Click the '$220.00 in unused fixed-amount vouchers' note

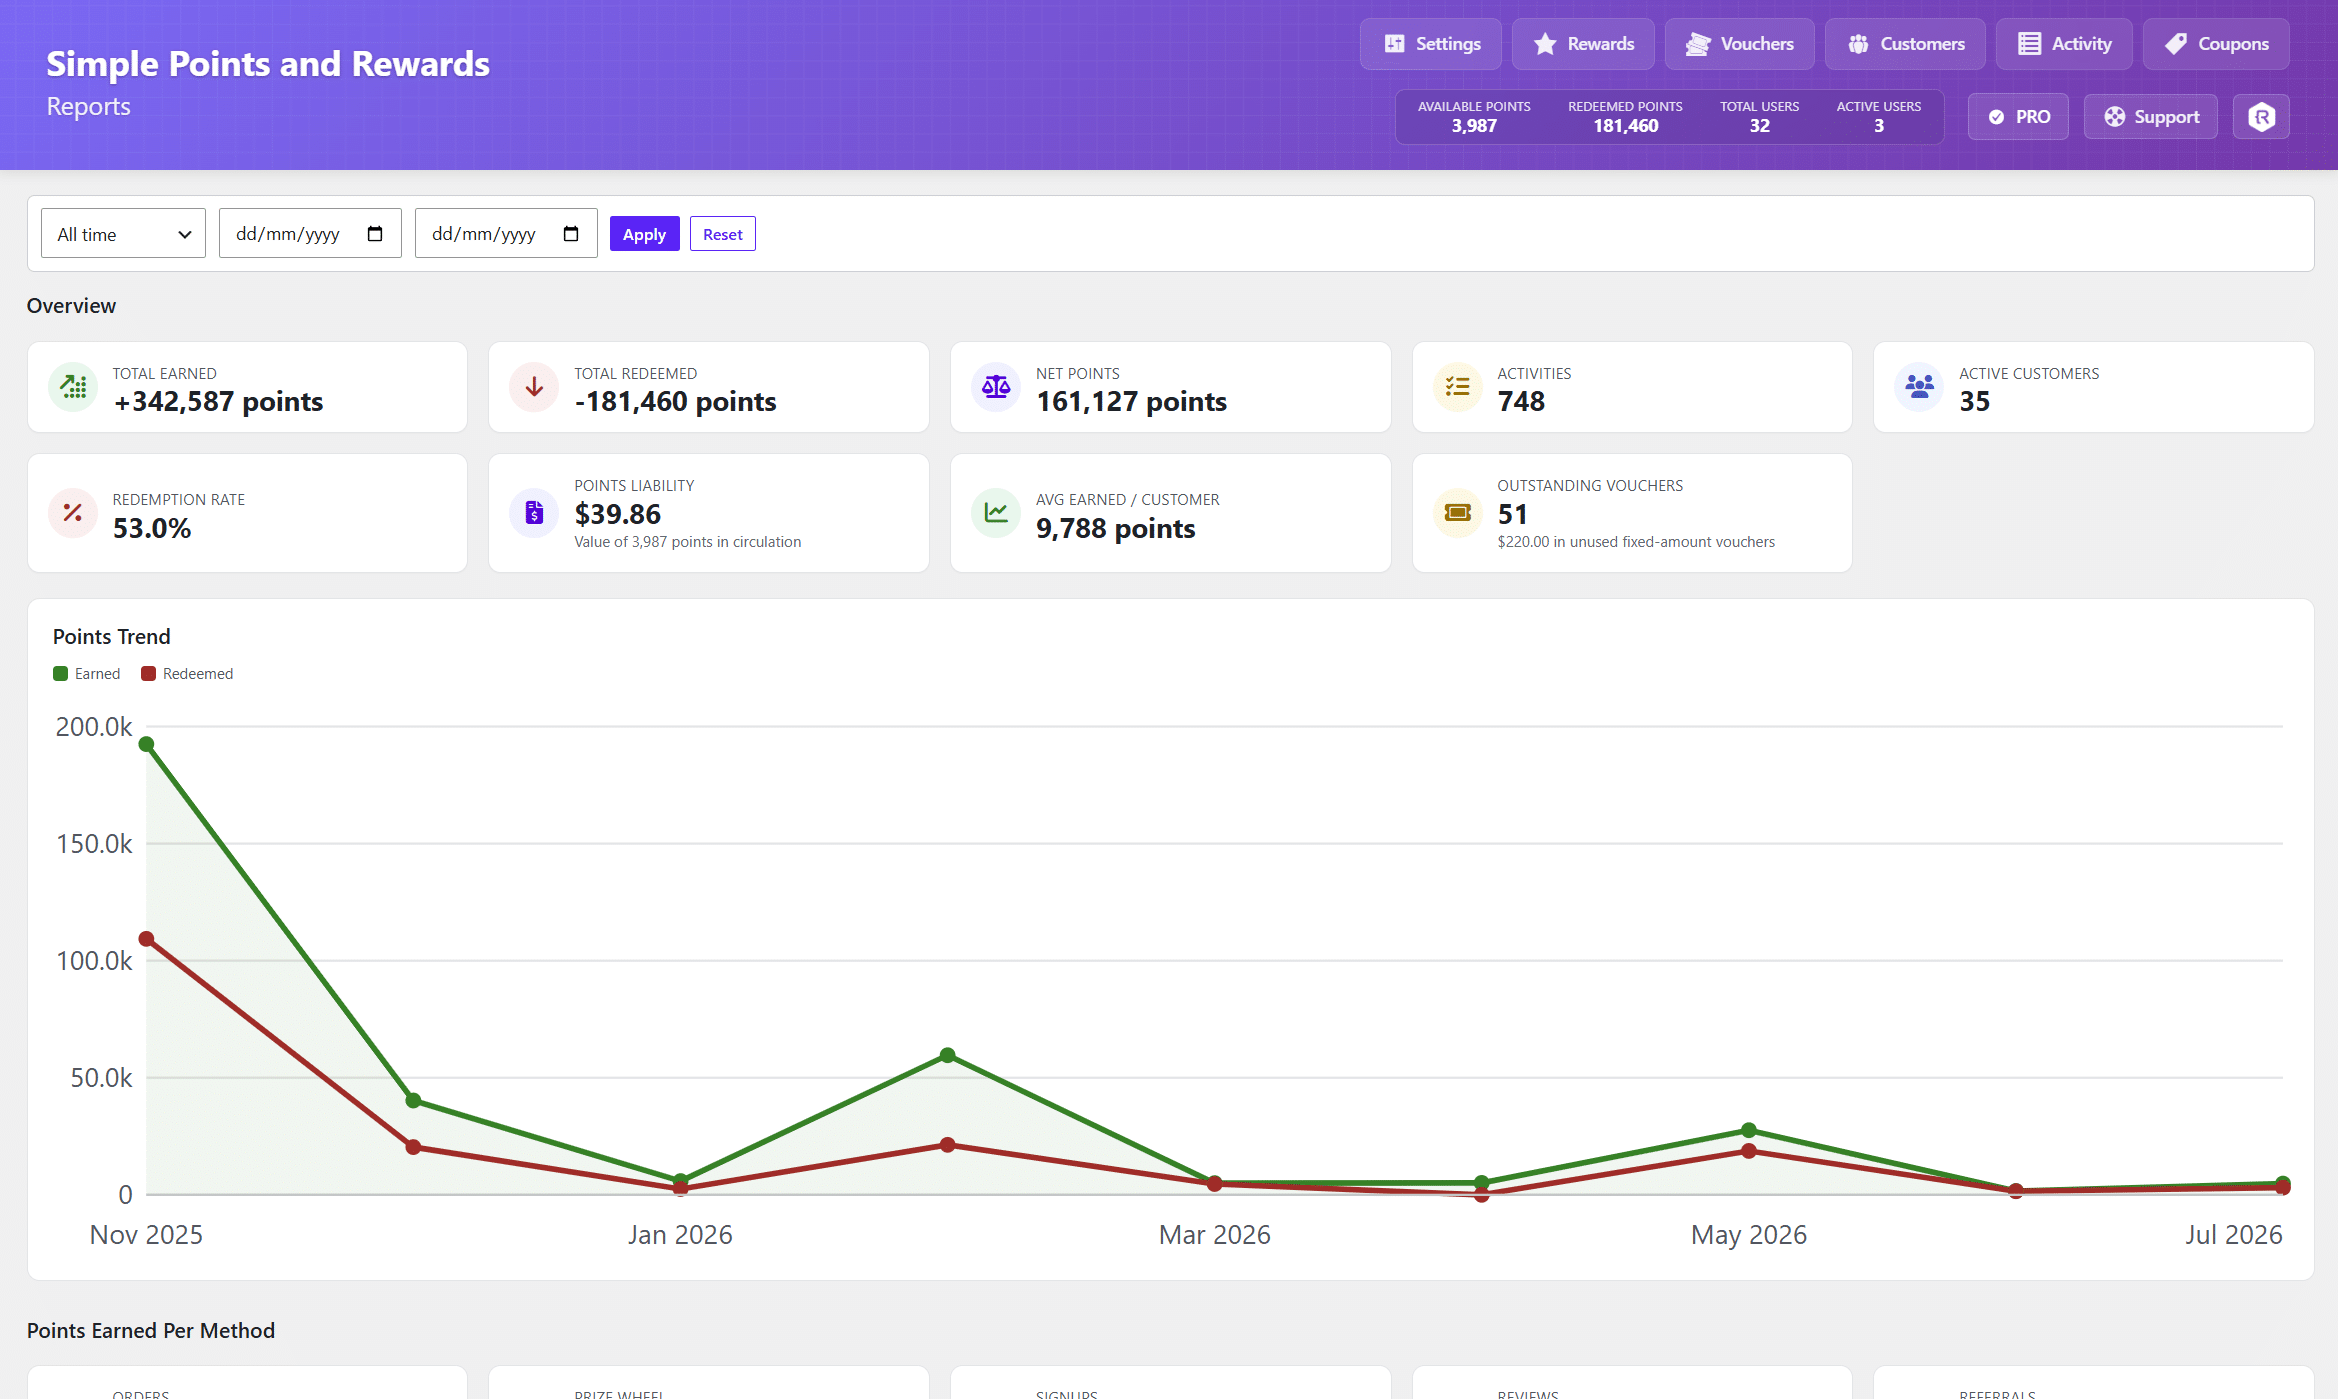click(x=1636, y=542)
